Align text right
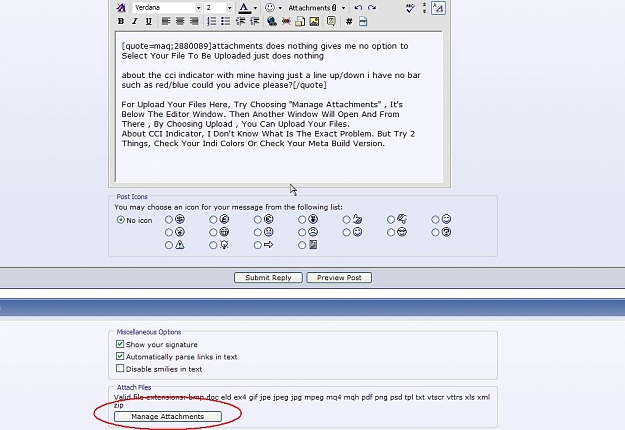625x430 pixels. tap(194, 22)
